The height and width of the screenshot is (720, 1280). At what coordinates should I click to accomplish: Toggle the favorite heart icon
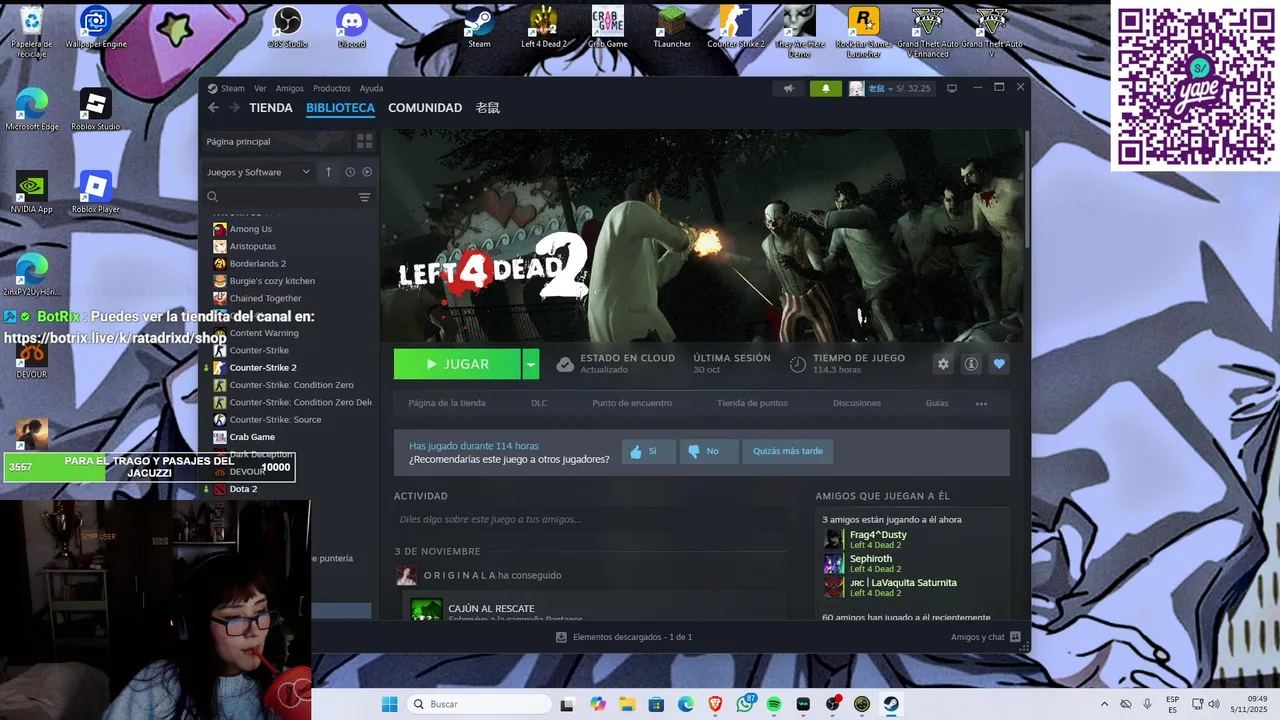click(998, 364)
